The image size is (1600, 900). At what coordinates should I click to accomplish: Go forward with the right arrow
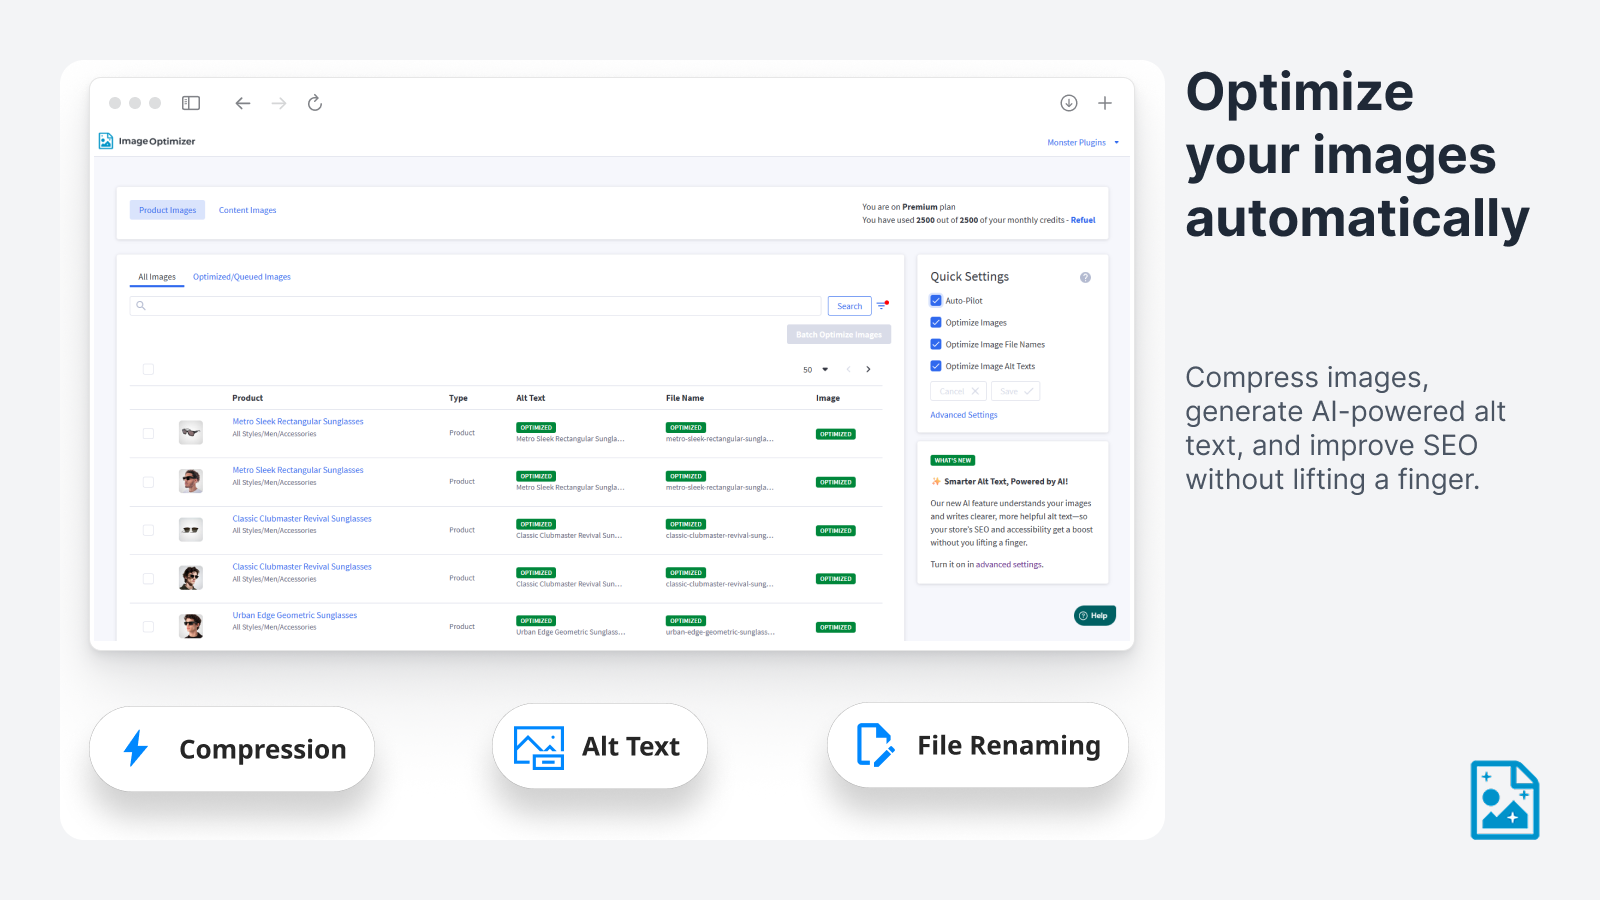point(279,103)
